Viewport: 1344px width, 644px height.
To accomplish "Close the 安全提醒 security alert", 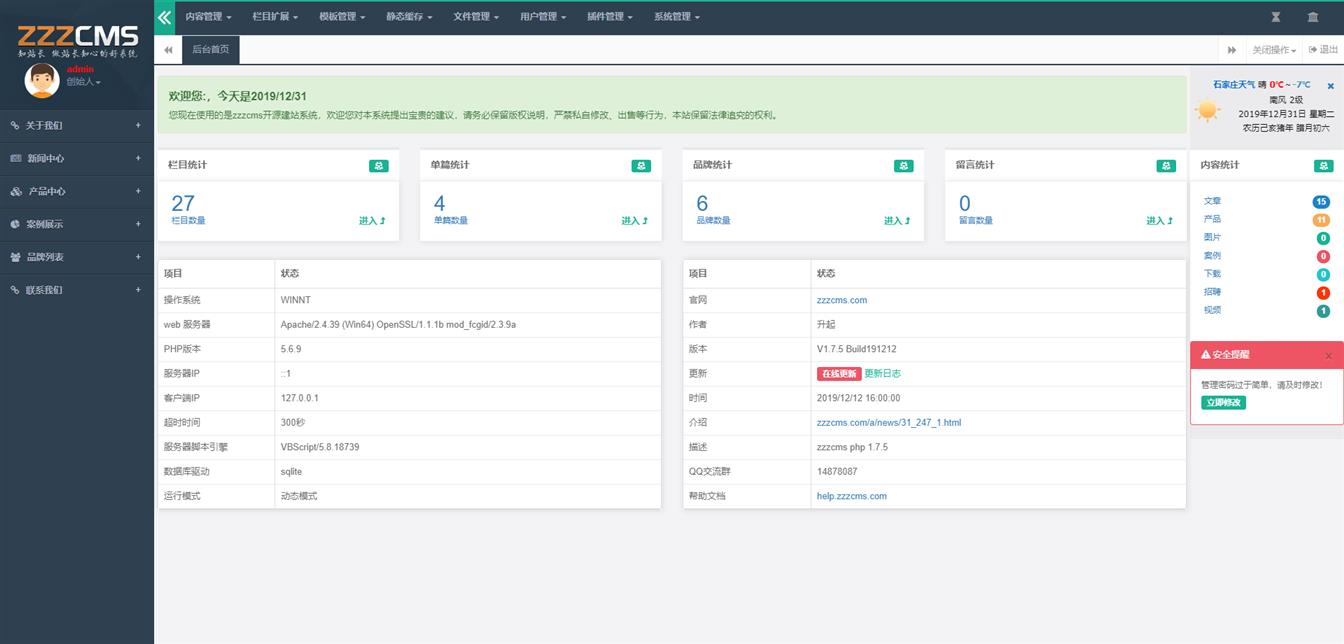I will click(x=1328, y=355).
